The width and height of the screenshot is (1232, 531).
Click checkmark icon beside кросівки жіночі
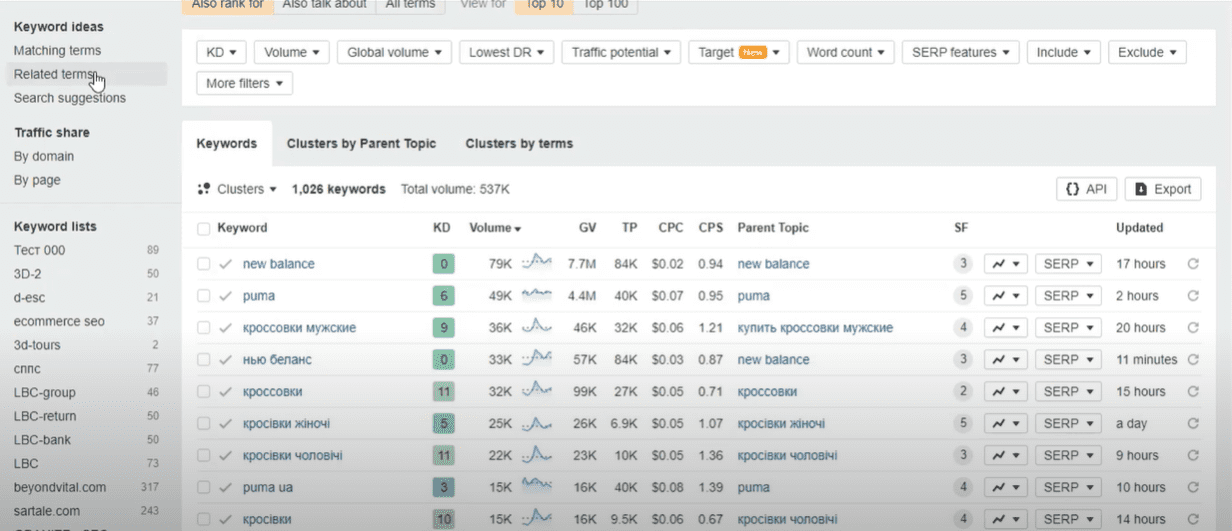click(x=226, y=424)
